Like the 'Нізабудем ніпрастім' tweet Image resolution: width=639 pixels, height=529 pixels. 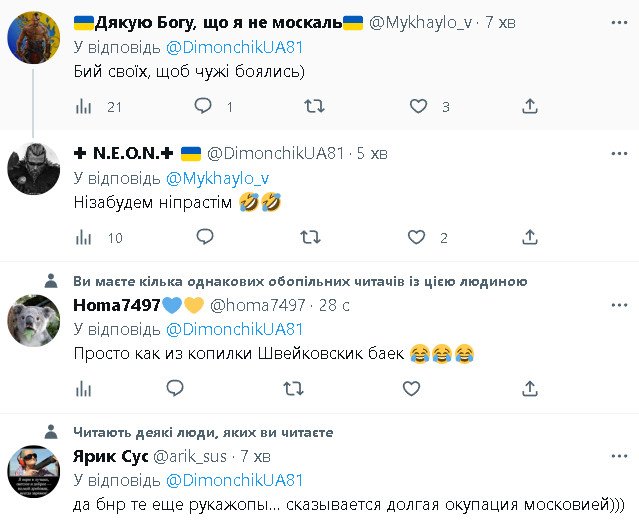(x=417, y=237)
